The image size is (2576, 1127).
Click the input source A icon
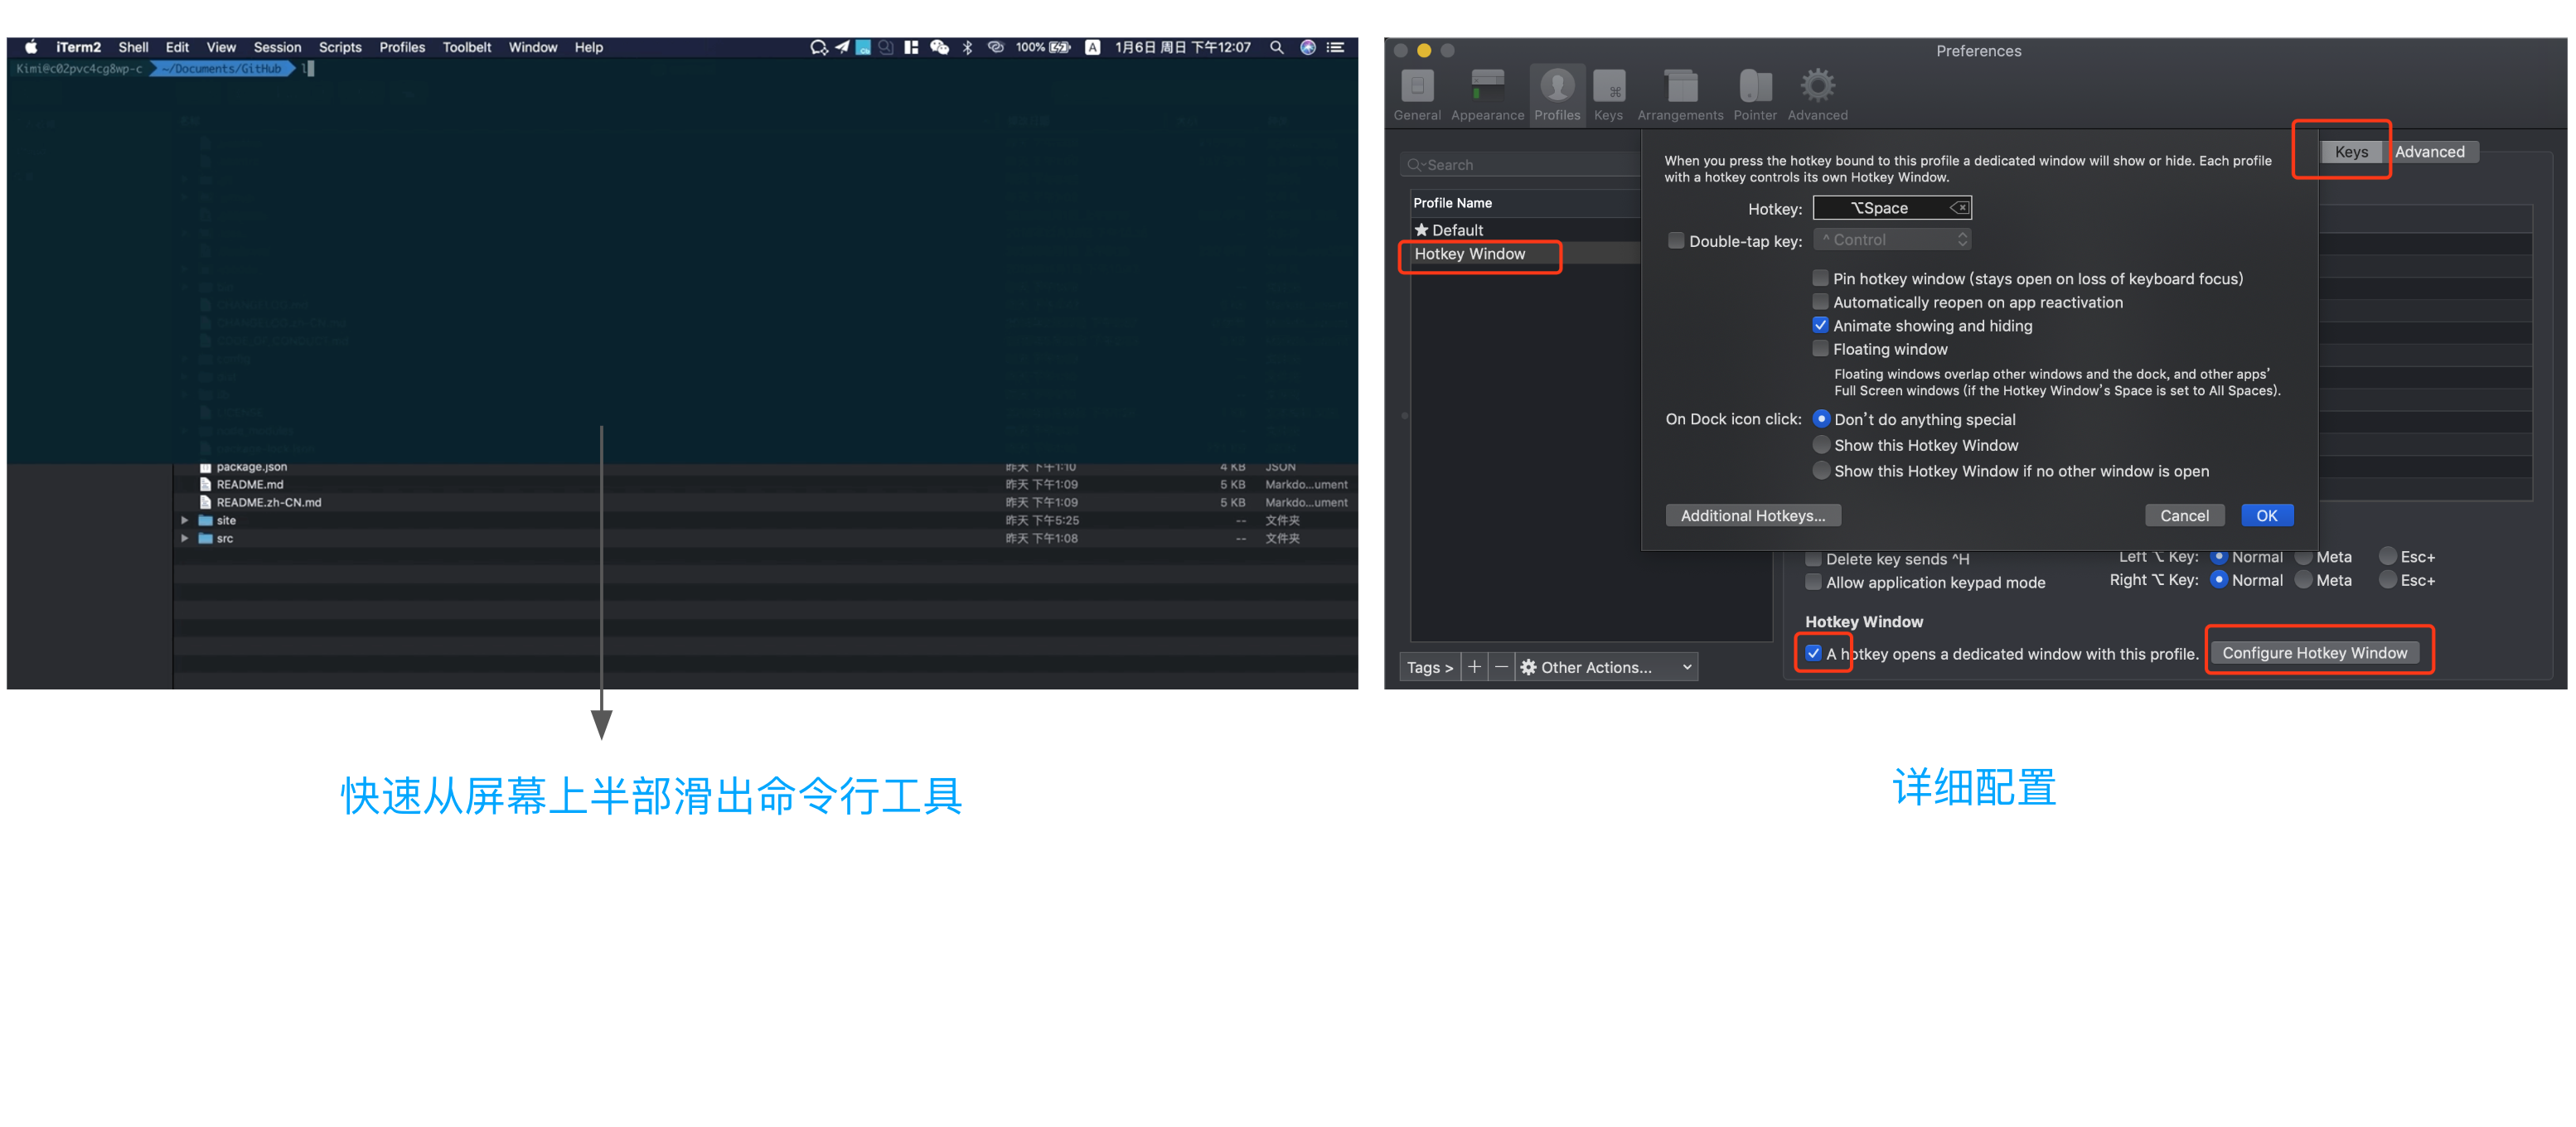pyautogui.click(x=1092, y=47)
